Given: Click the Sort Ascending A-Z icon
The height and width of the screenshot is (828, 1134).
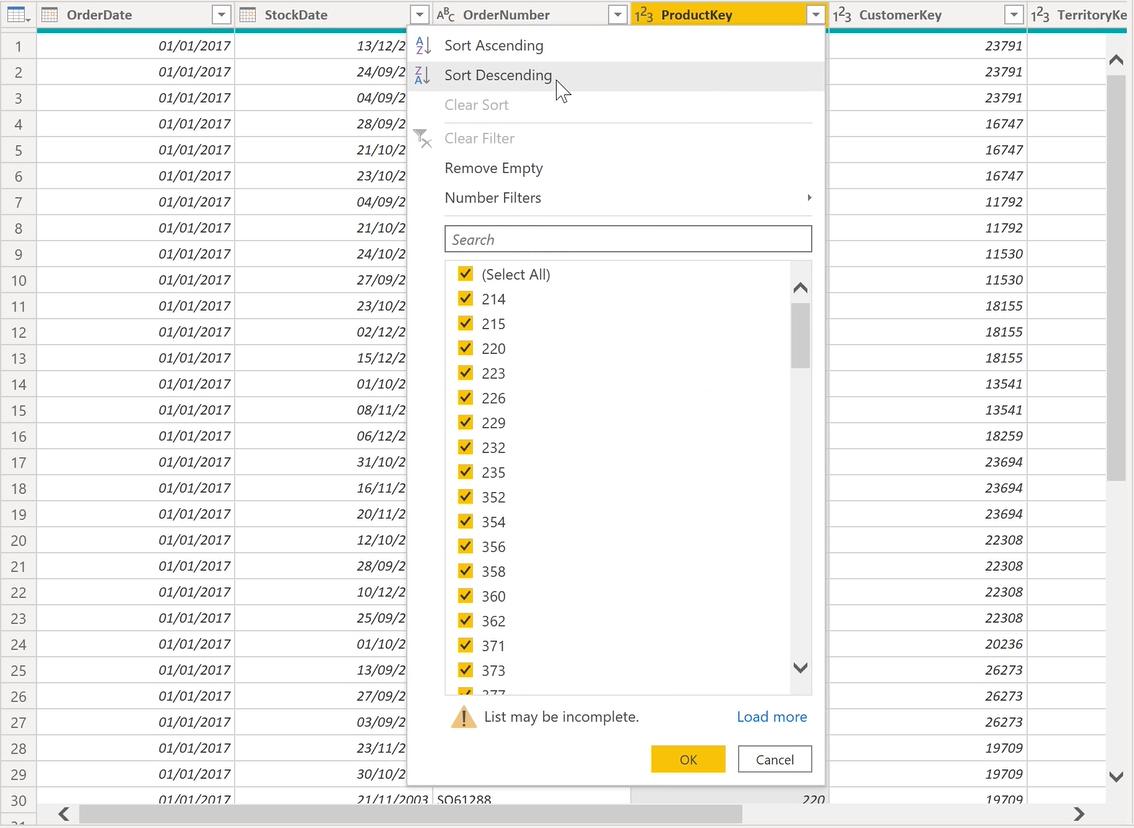Looking at the screenshot, I should click(x=423, y=46).
